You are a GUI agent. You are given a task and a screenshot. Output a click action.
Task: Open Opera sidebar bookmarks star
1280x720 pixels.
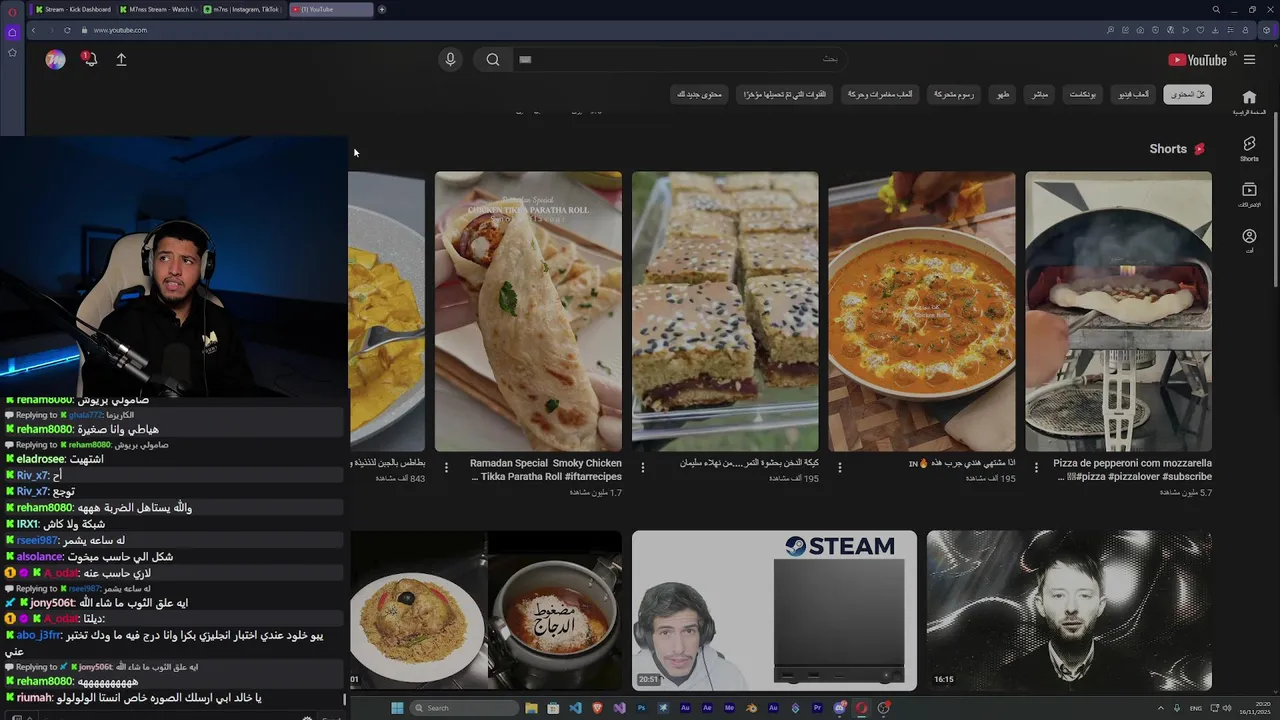[11, 52]
